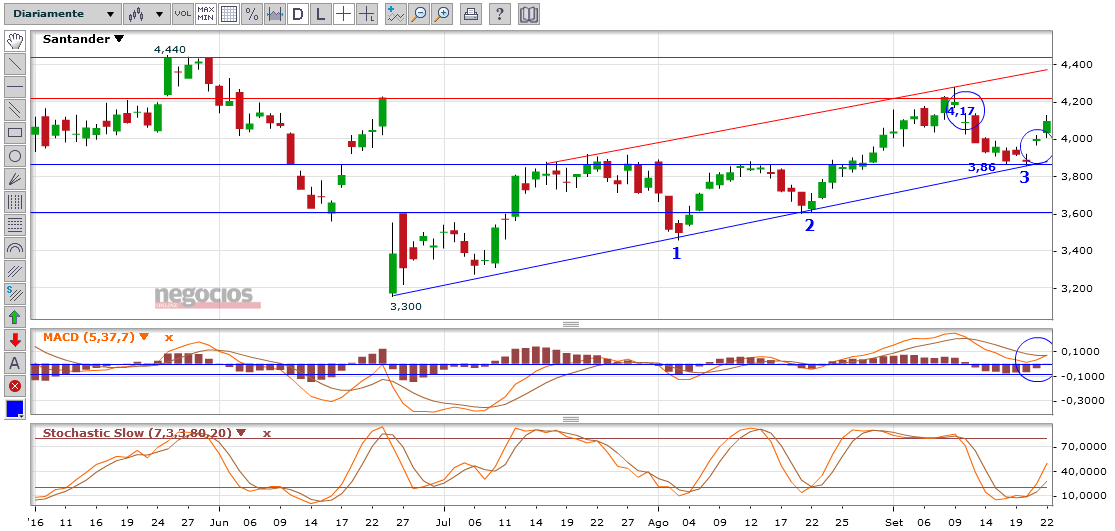This screenshot has height=531, width=1115.
Task: Select the horizontal retracement lines tool
Action: point(15,225)
